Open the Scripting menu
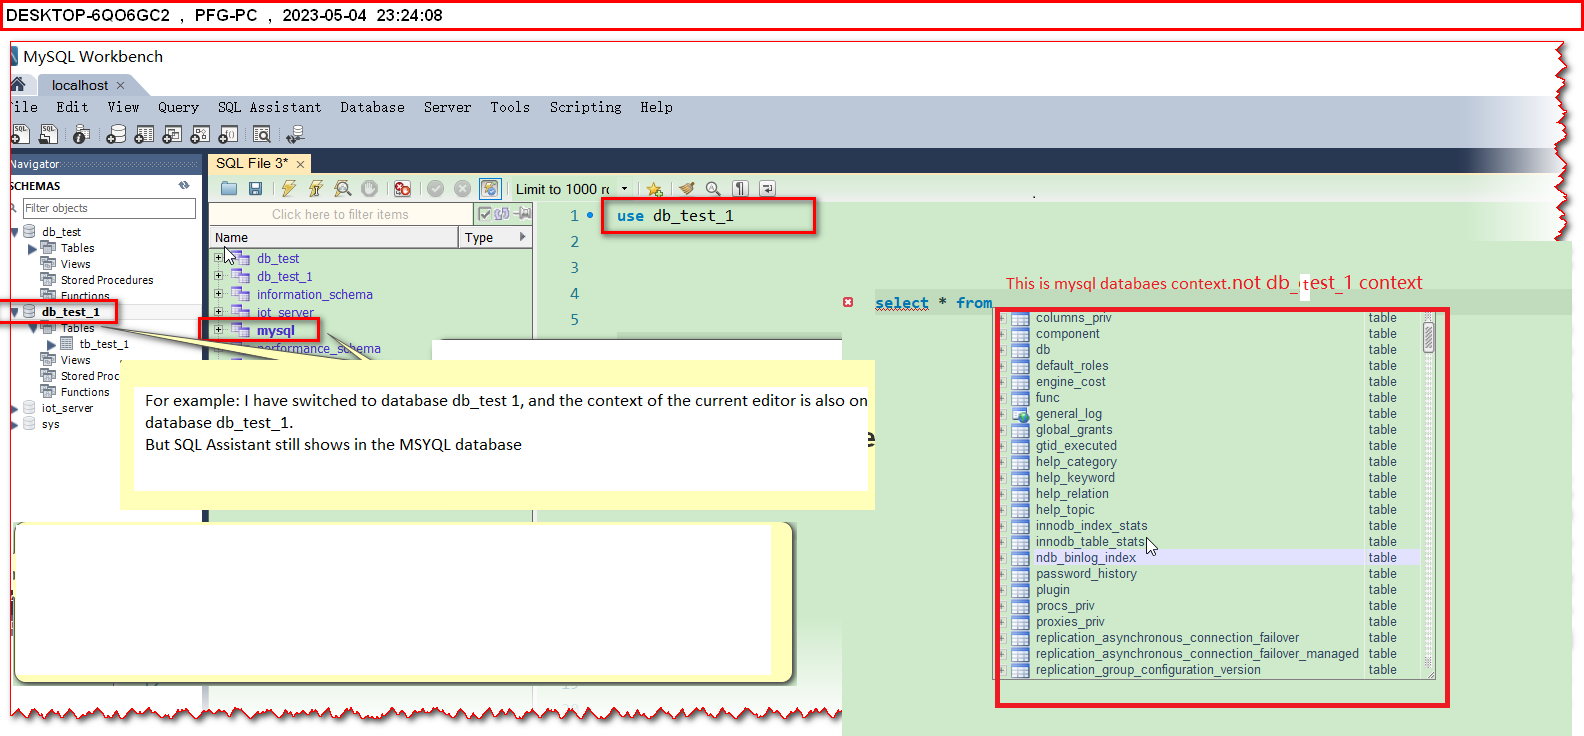1584x736 pixels. [585, 107]
